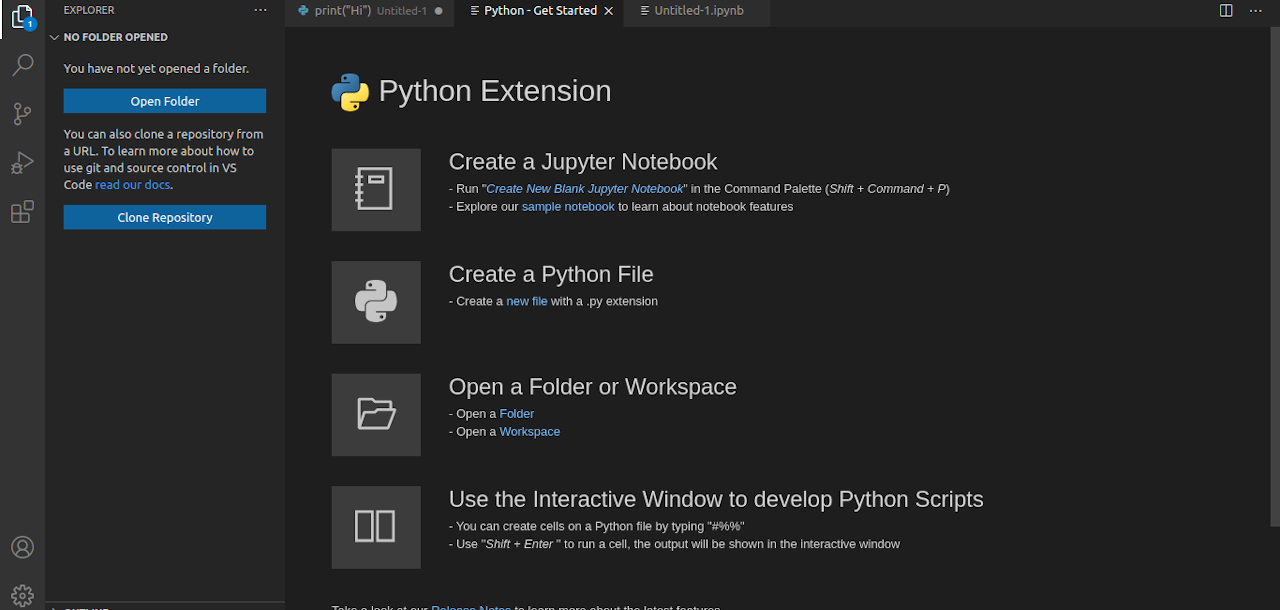Viewport: 1280px width, 610px height.
Task: Open the sample notebook link
Action: coord(568,207)
